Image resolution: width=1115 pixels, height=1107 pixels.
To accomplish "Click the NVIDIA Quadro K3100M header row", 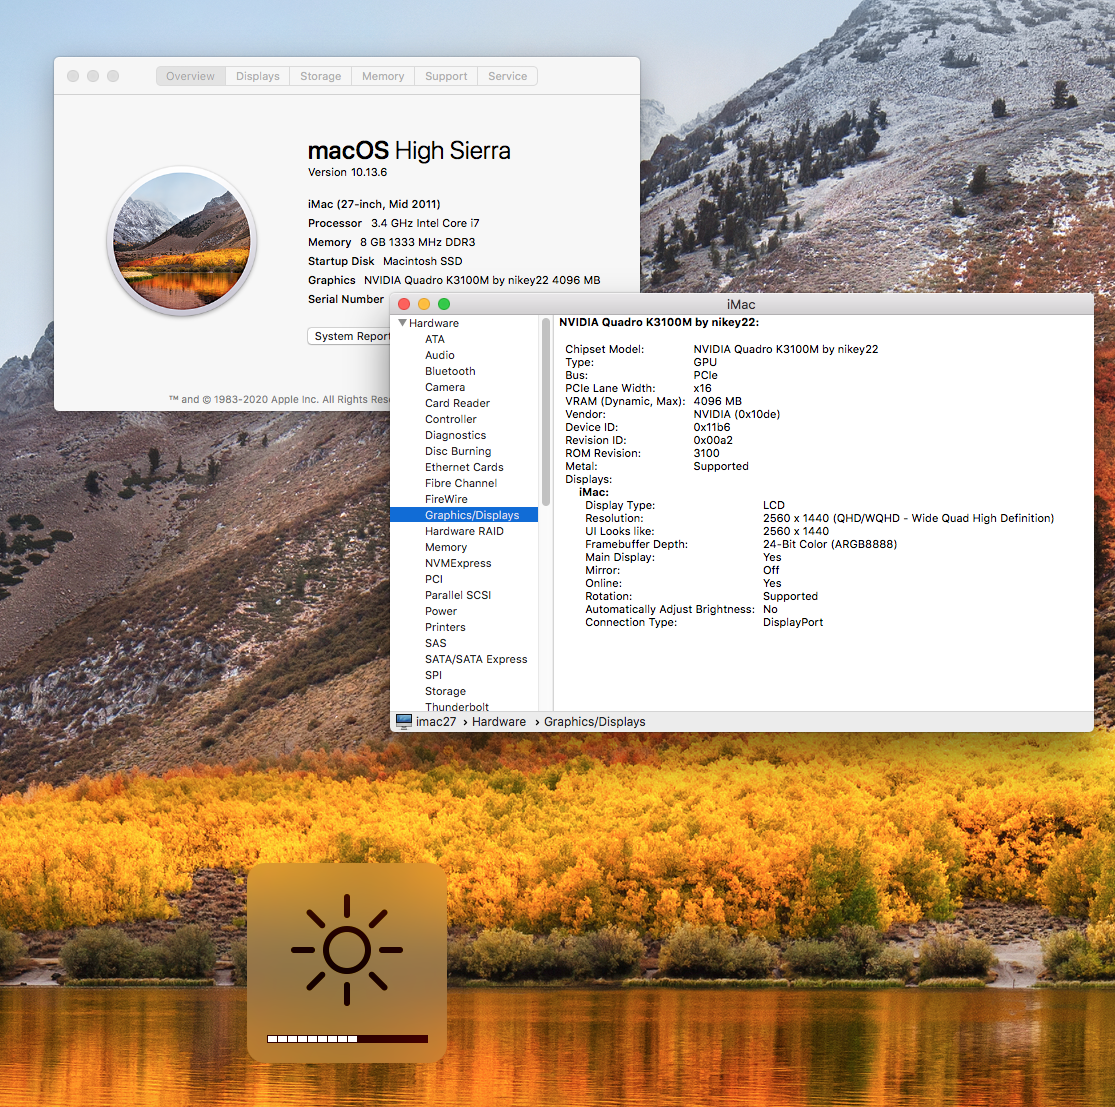I will point(658,322).
